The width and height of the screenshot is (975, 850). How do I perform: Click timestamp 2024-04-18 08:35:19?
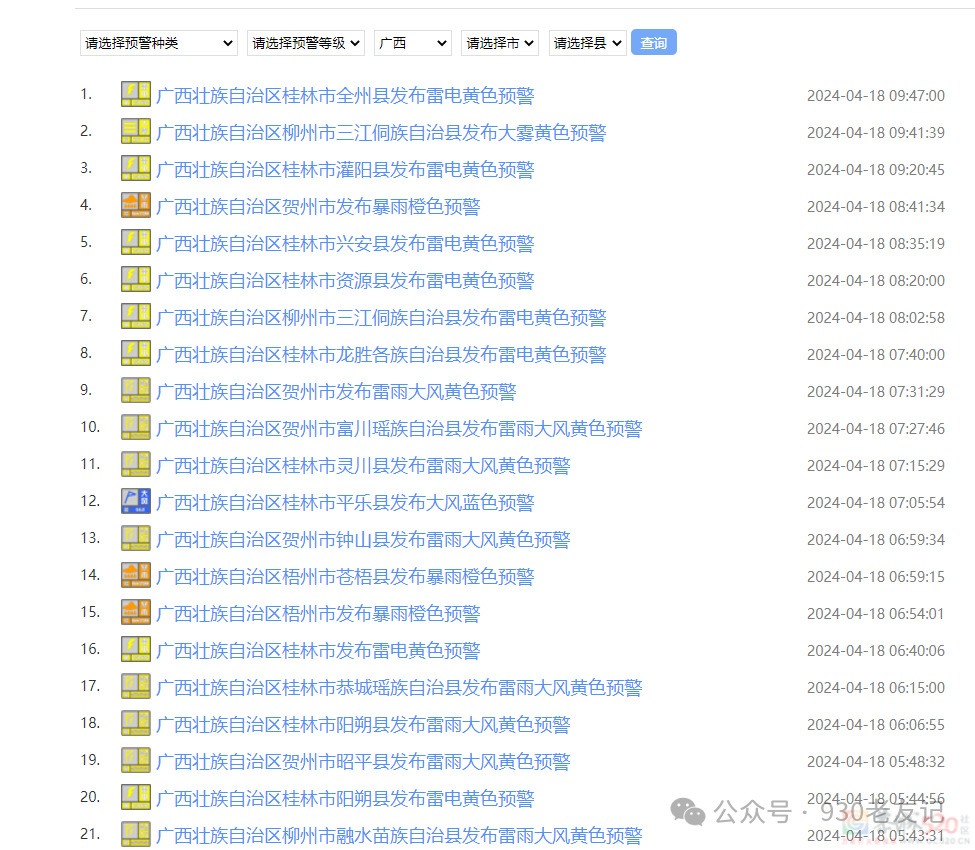tap(875, 243)
